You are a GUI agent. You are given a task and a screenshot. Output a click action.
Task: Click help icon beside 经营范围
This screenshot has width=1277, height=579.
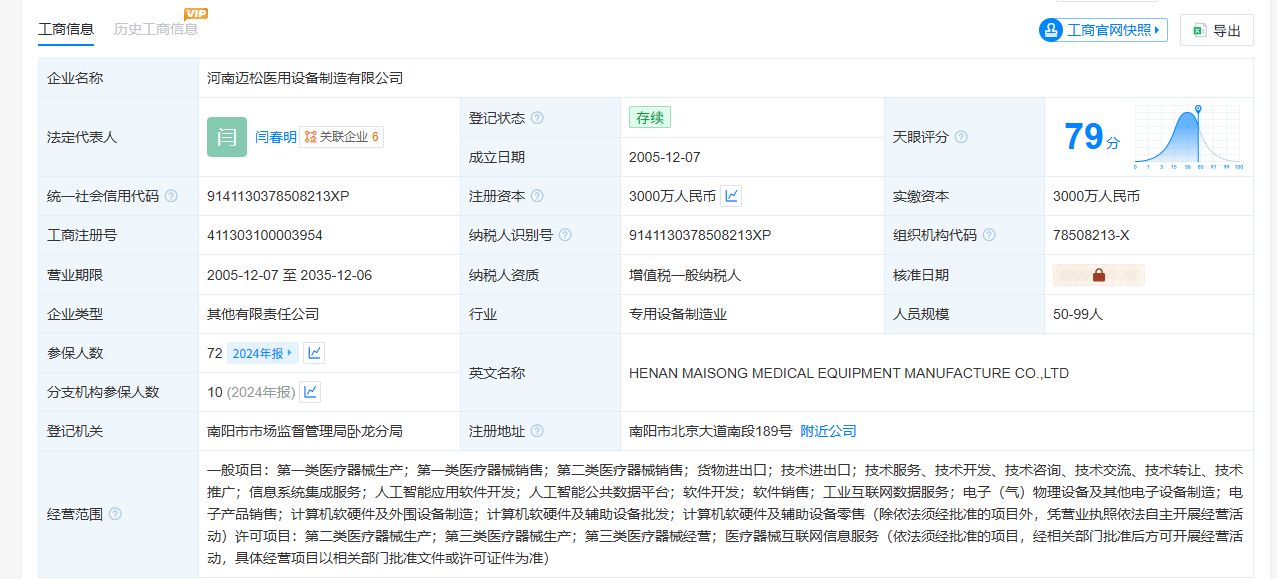click(x=115, y=514)
